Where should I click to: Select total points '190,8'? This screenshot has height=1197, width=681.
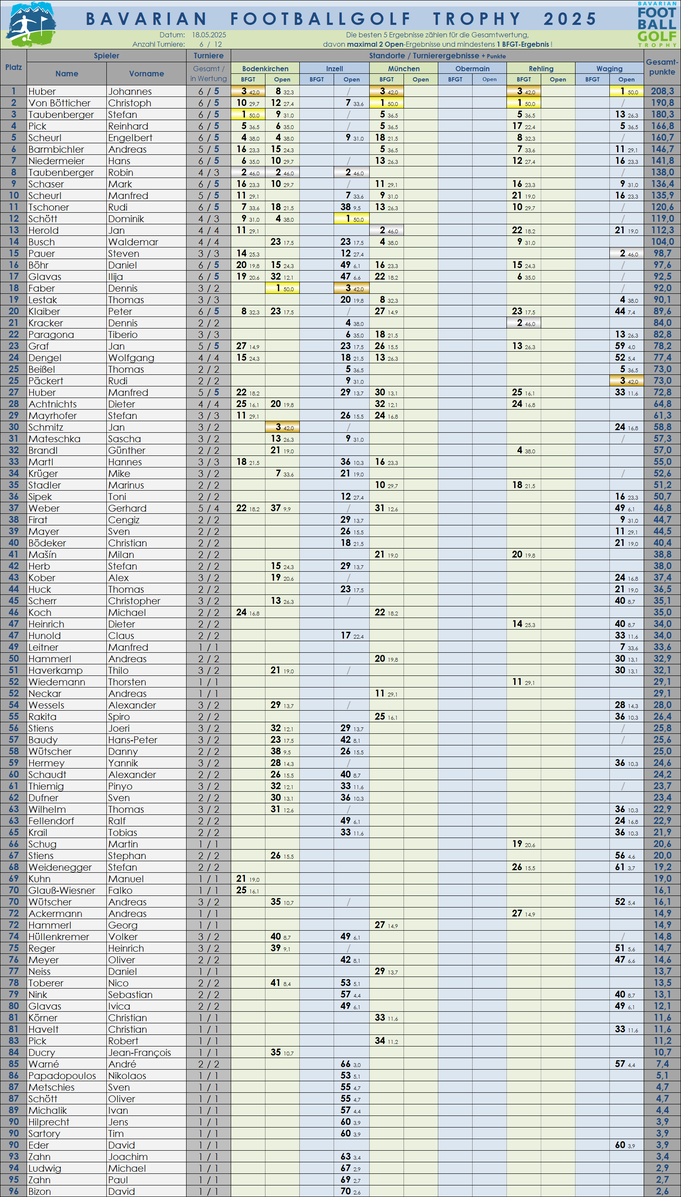click(x=662, y=102)
